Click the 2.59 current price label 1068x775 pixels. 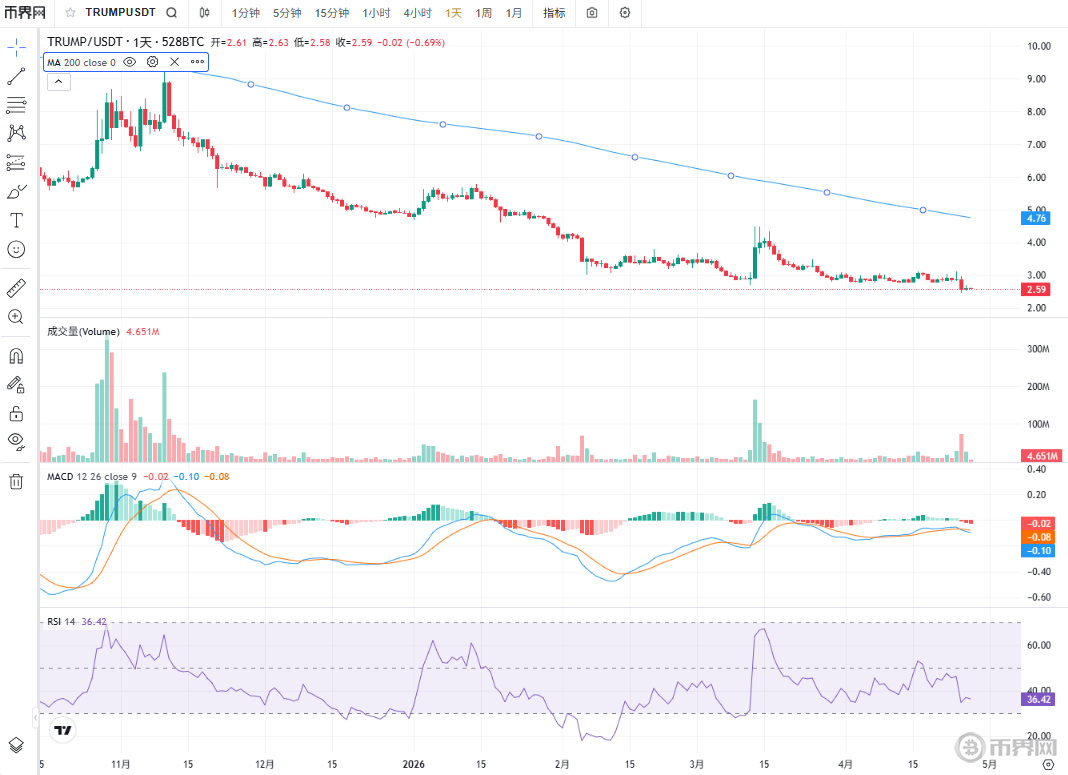point(1035,289)
